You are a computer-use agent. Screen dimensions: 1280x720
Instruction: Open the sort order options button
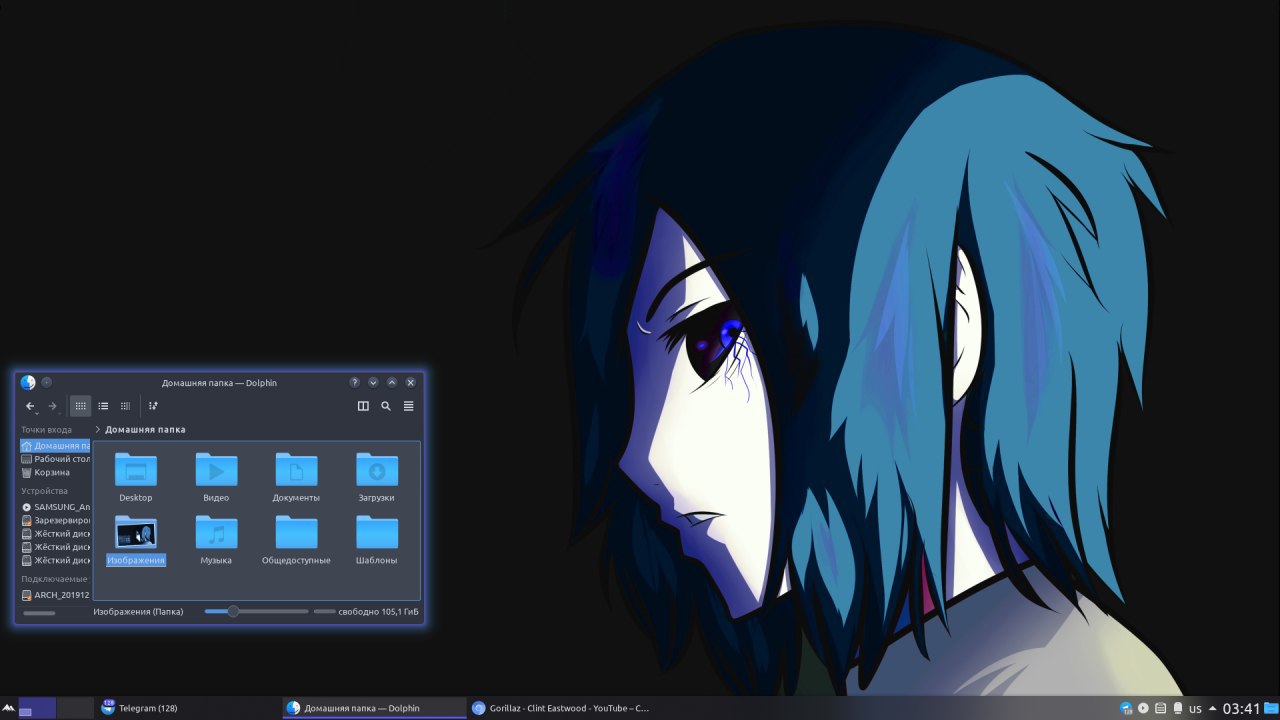[153, 406]
